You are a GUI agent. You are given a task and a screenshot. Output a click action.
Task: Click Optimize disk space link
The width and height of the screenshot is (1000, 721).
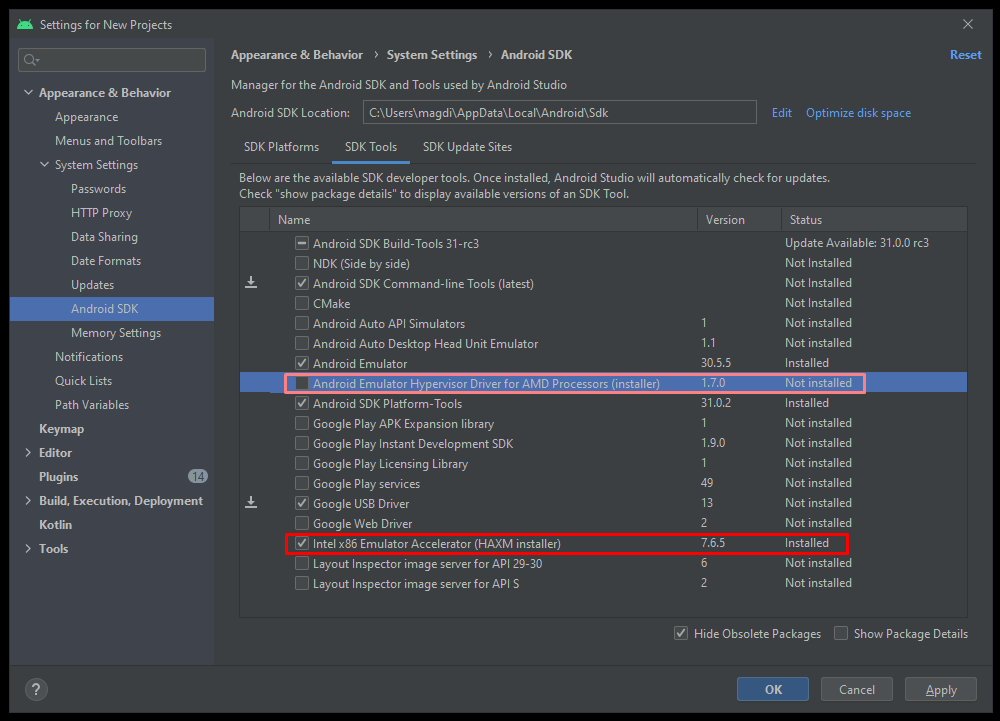pos(858,113)
